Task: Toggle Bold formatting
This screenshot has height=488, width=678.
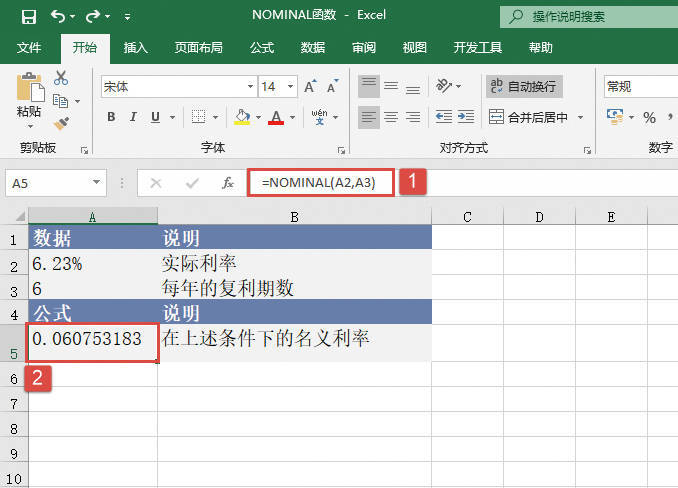Action: coord(111,118)
